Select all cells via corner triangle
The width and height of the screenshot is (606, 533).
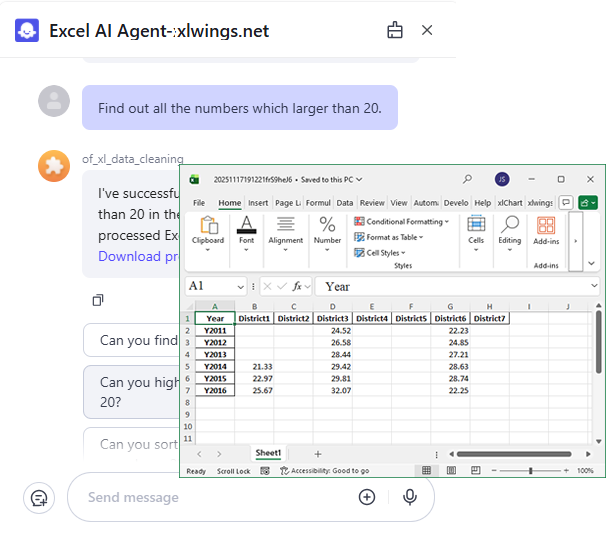(x=189, y=306)
